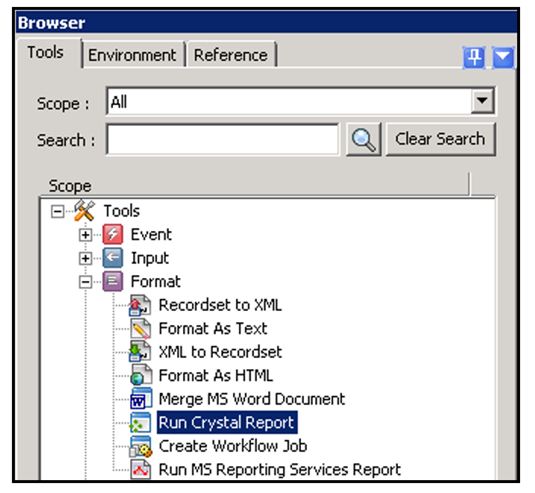Viewport: 535px width, 493px height.
Task: Open the blue dropdown arrow panel menu
Action: pos(503,57)
